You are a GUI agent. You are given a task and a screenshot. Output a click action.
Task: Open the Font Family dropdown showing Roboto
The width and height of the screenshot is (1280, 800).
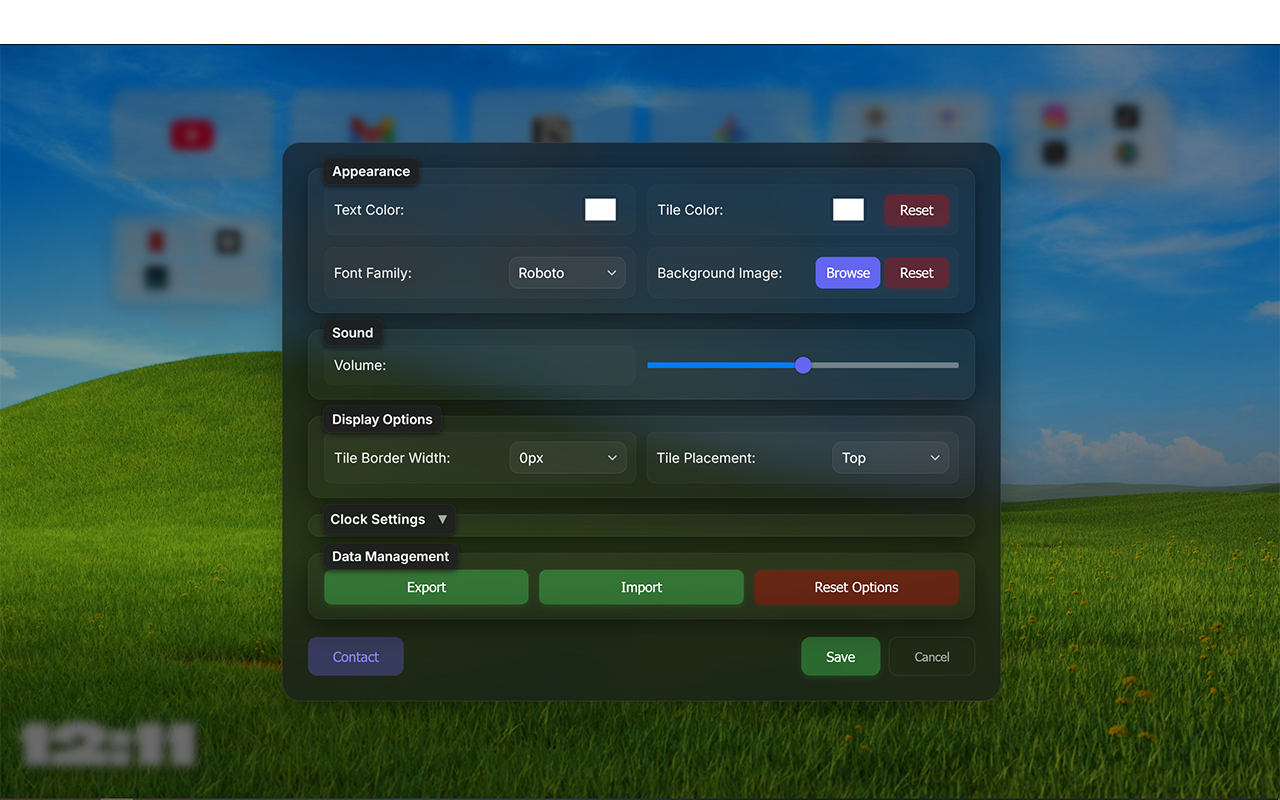tap(567, 273)
